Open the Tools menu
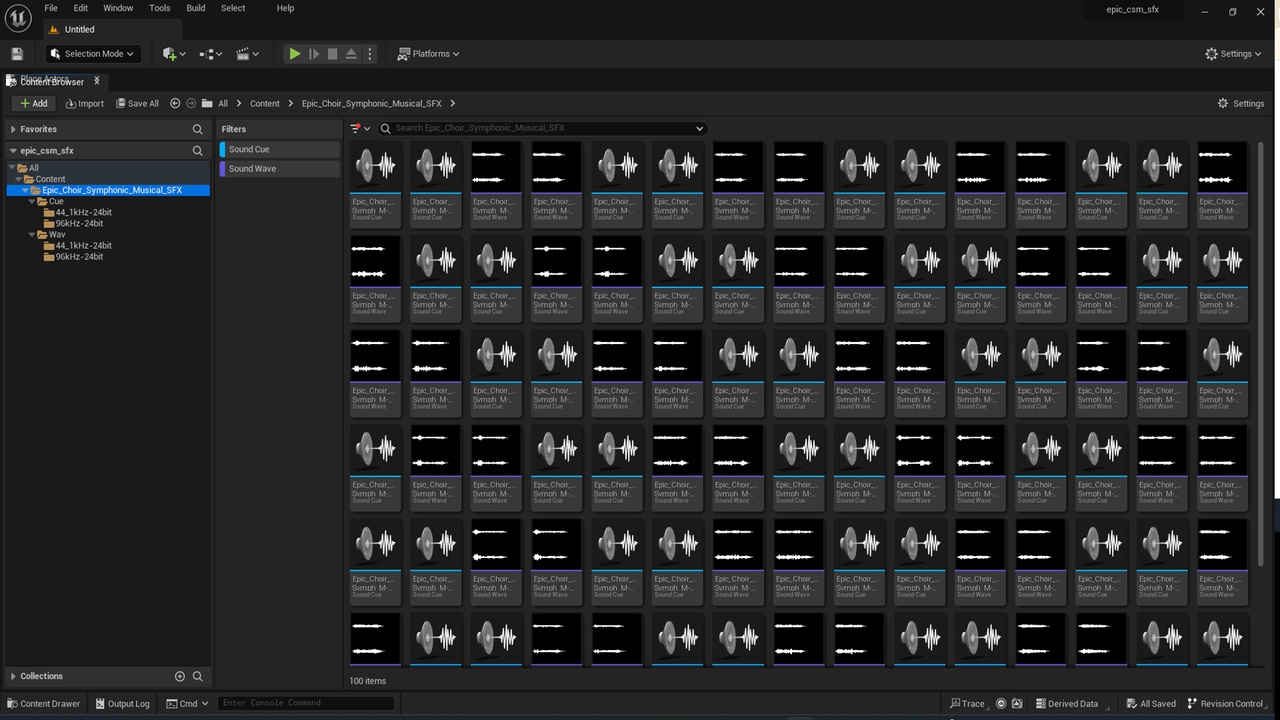 (160, 8)
